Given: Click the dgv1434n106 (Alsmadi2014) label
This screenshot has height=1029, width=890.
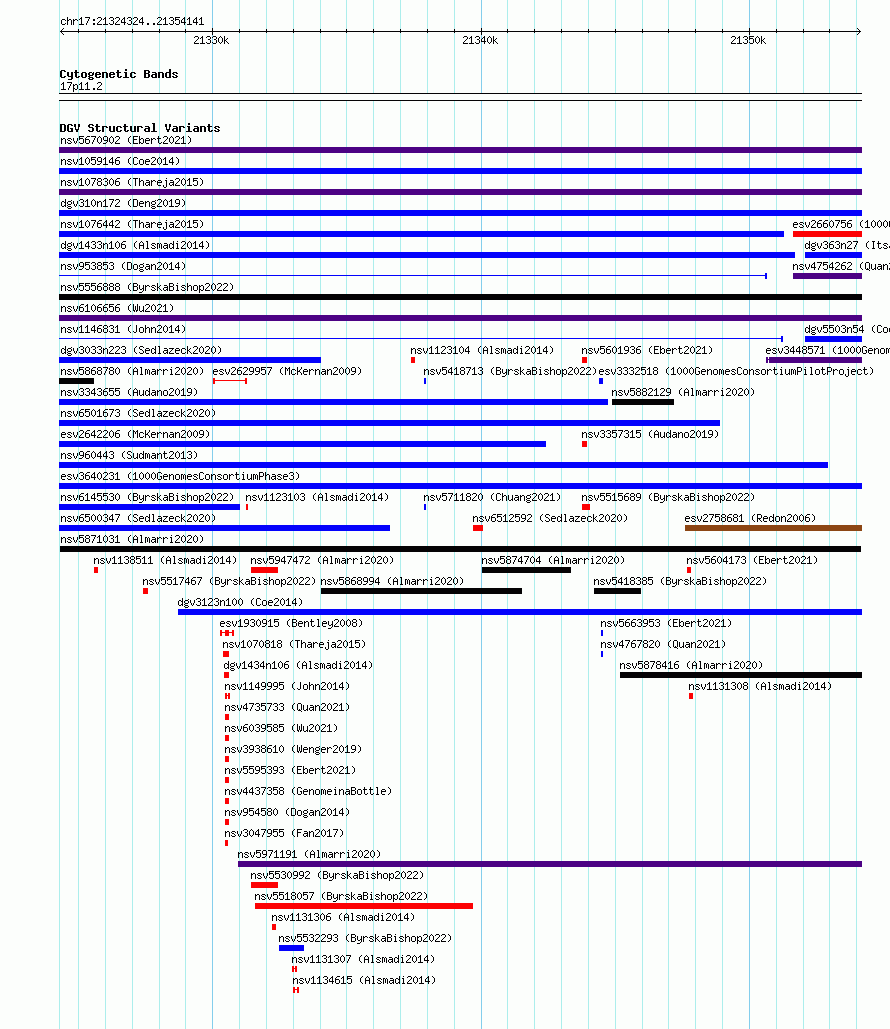Looking at the screenshot, I should [x=298, y=665].
